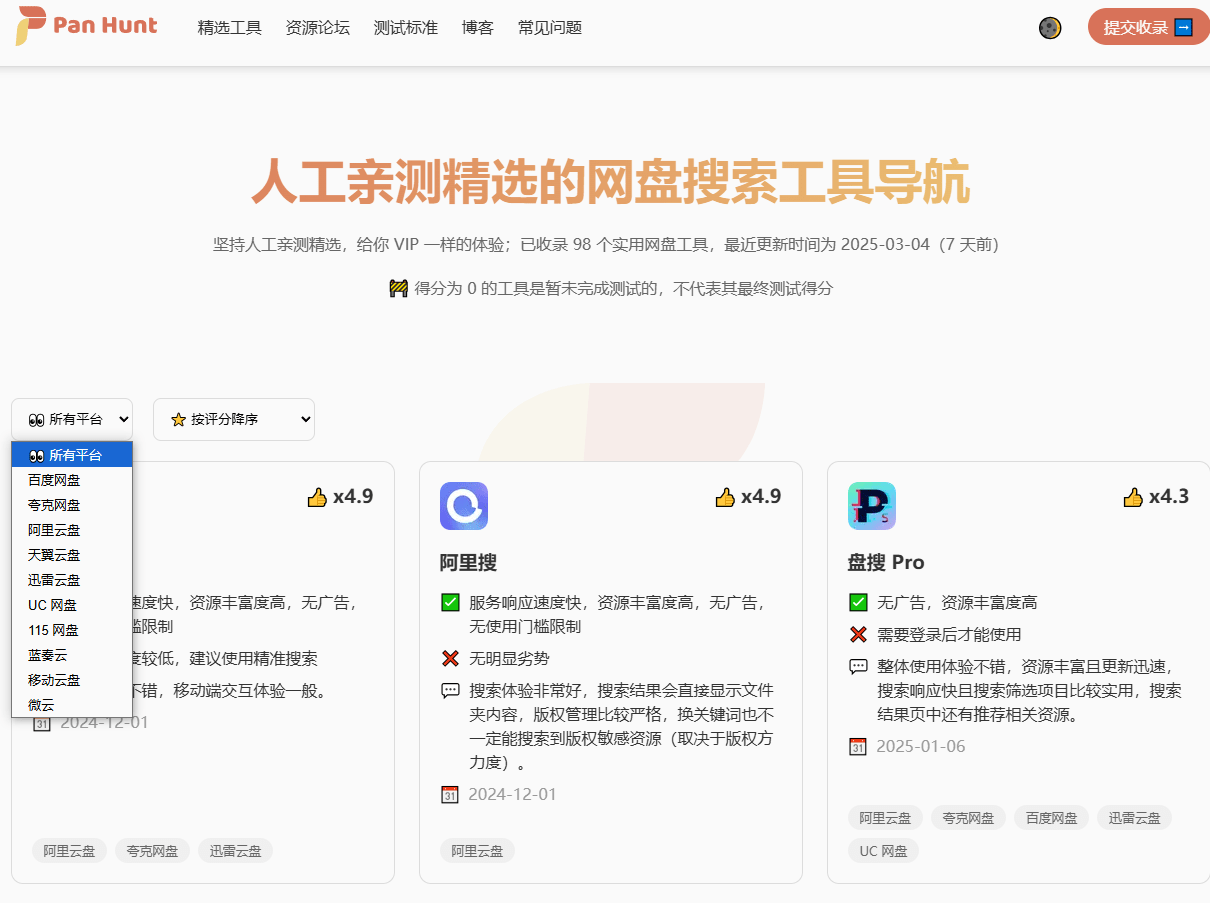Open the 测试标准 navigation menu item
The height and width of the screenshot is (903, 1210).
tap(405, 28)
